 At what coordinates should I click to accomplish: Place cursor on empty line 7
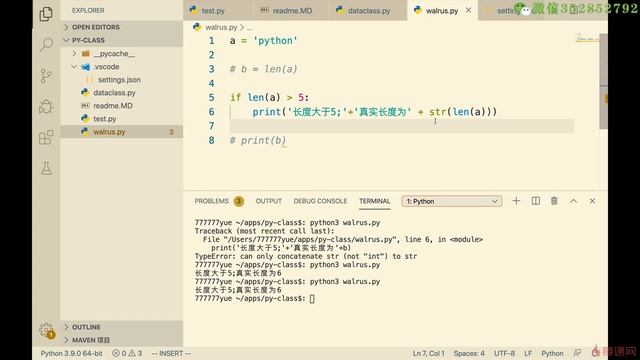coord(402,126)
